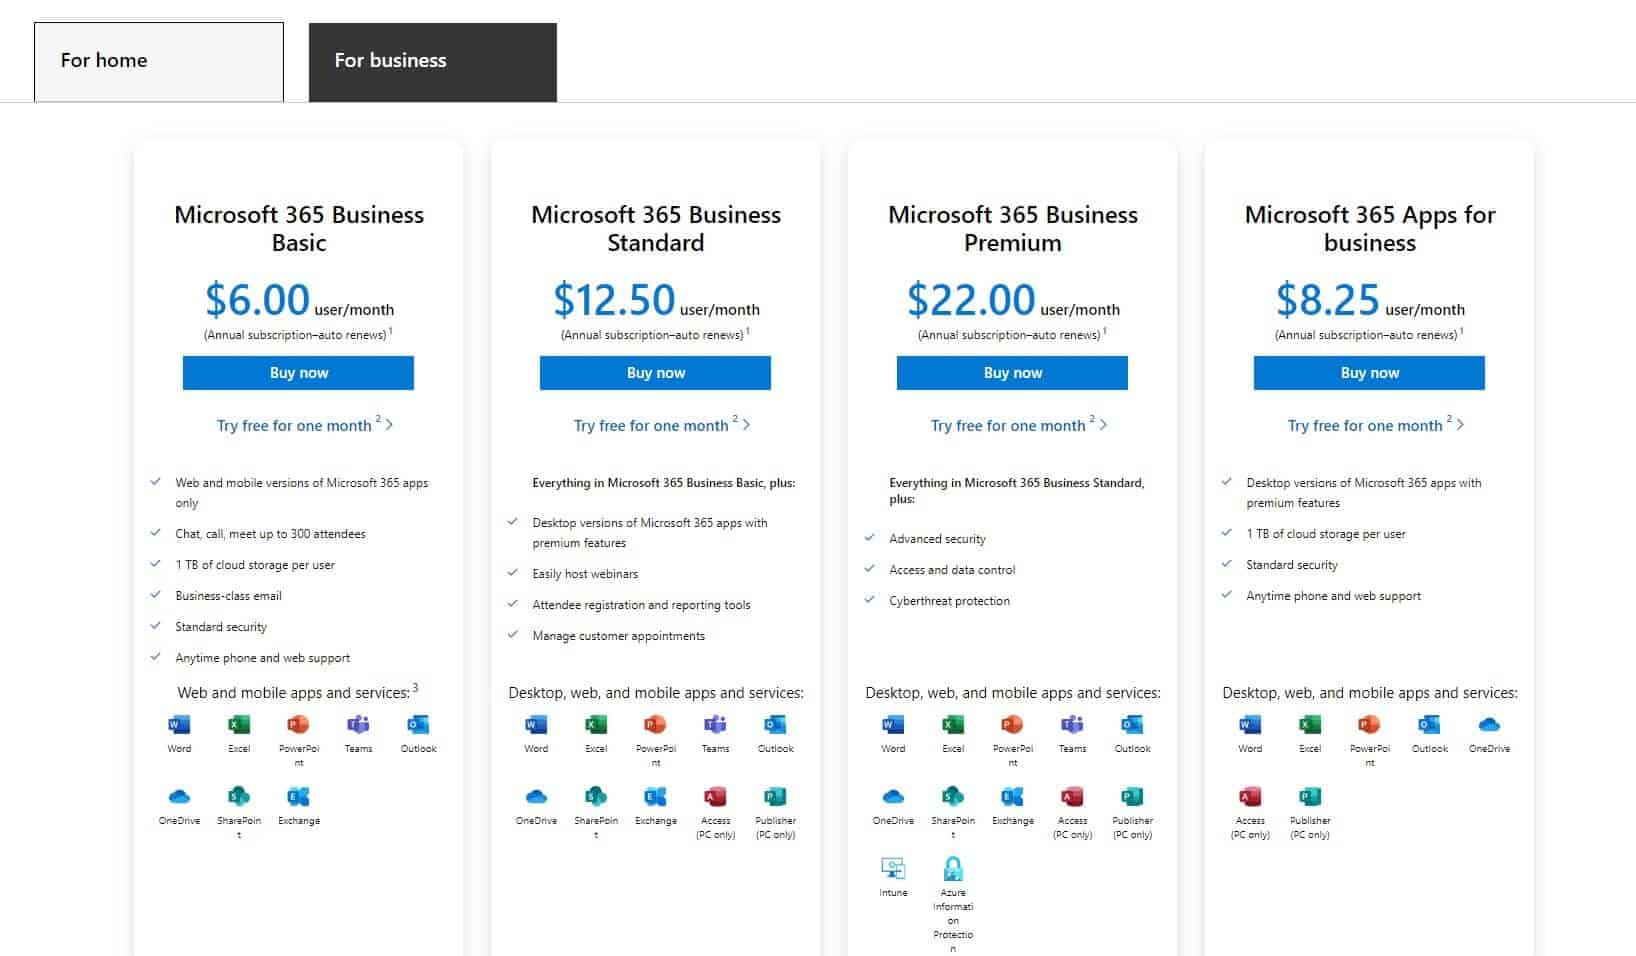Open the Exchange icon under Business Basic
Image resolution: width=1636 pixels, height=956 pixels.
point(298,797)
